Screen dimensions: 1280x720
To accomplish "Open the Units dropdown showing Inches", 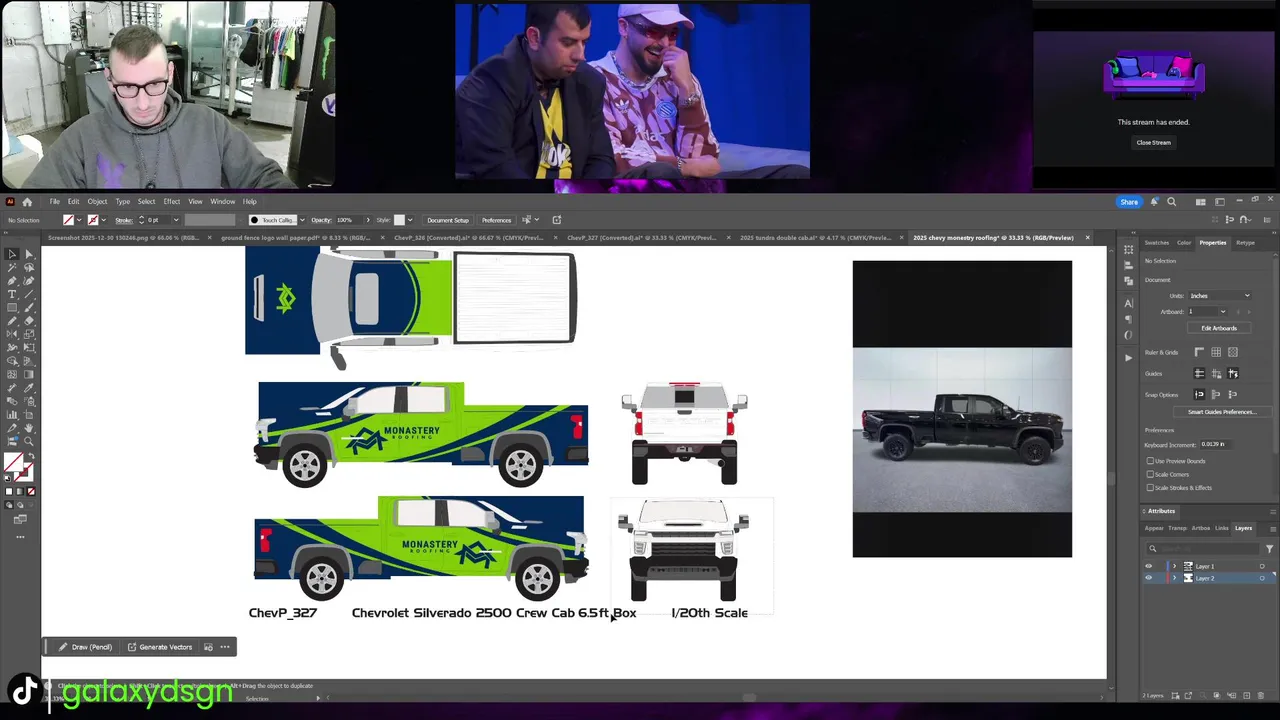I will pos(1220,295).
